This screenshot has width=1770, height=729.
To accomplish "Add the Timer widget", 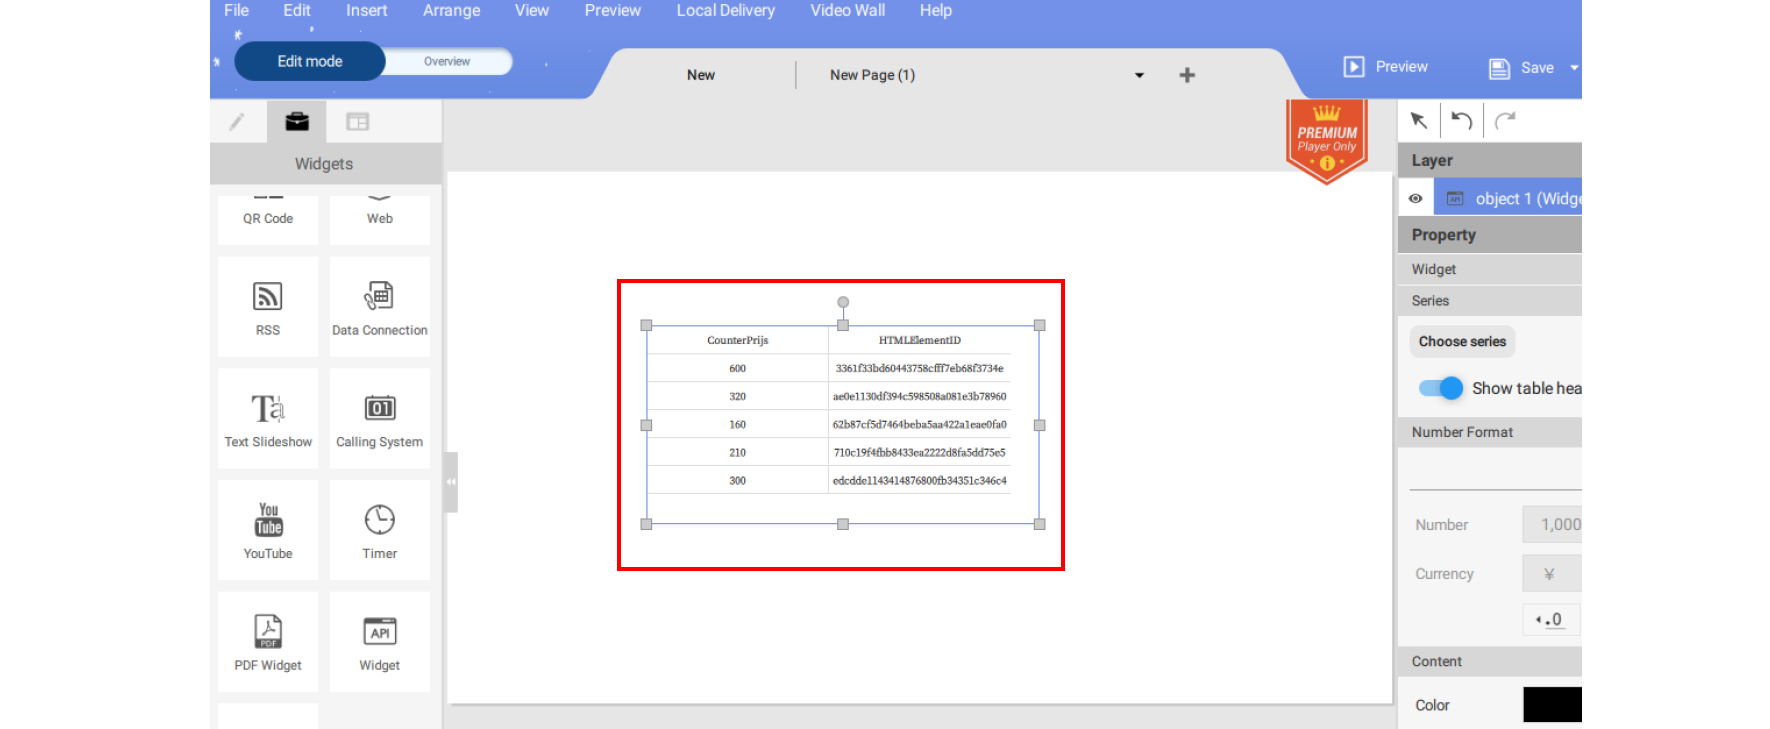I will point(379,530).
